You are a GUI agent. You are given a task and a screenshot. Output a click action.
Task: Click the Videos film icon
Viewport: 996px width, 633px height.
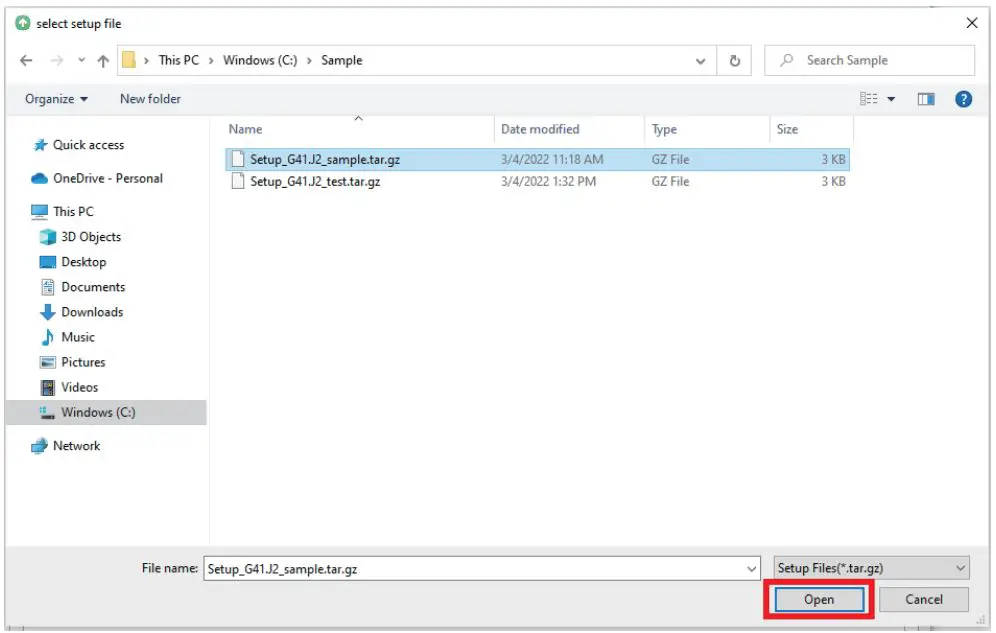48,387
